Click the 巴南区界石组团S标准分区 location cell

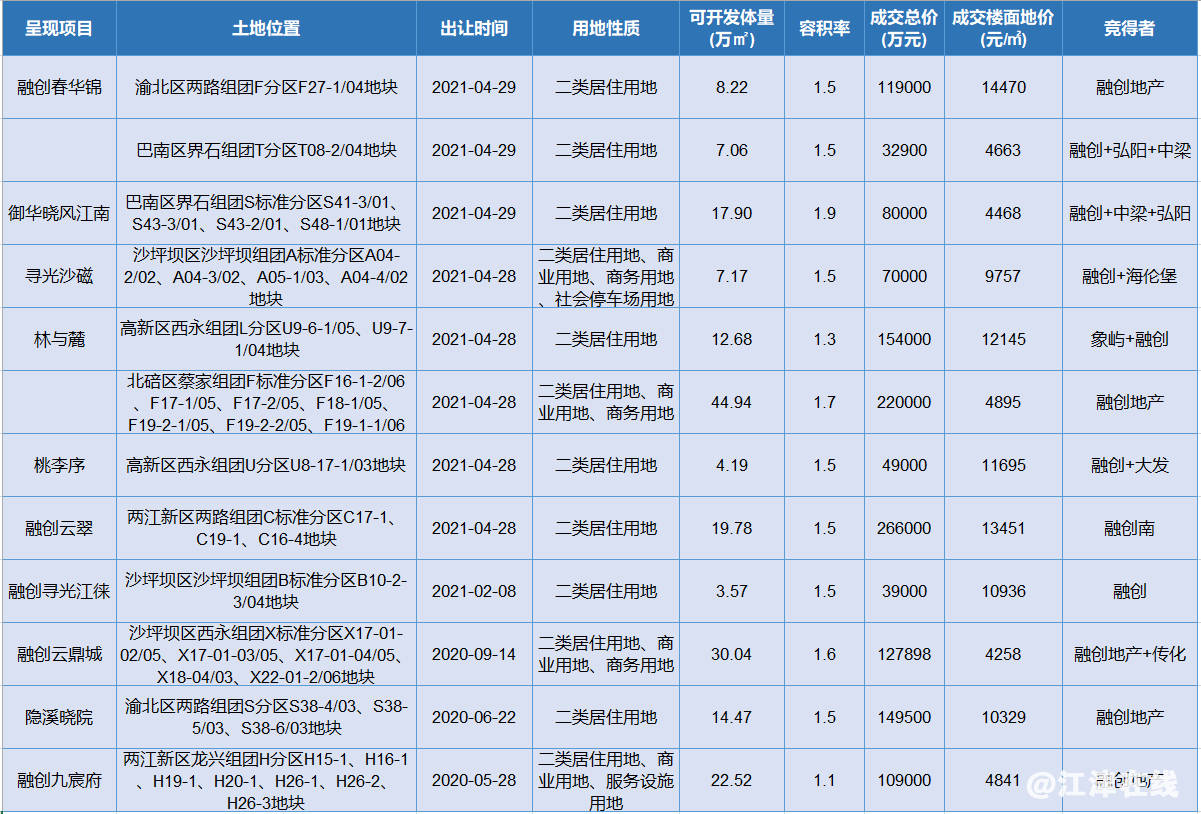coord(266,213)
